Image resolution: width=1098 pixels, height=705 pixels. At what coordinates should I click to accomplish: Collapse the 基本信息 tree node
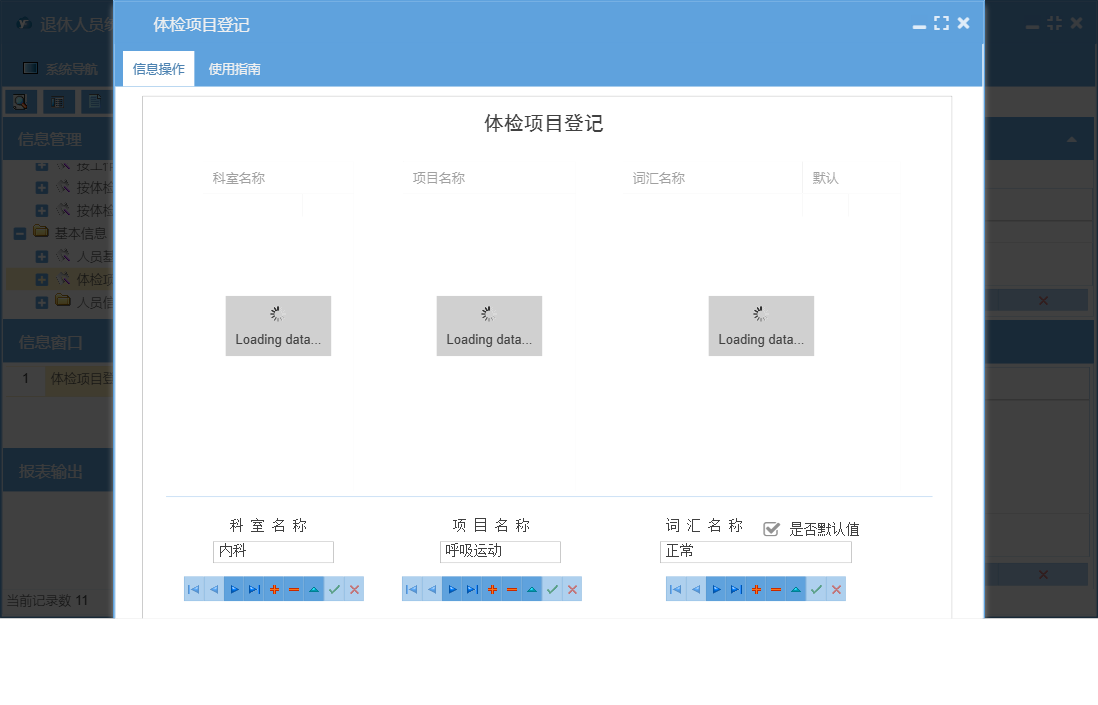pos(20,233)
